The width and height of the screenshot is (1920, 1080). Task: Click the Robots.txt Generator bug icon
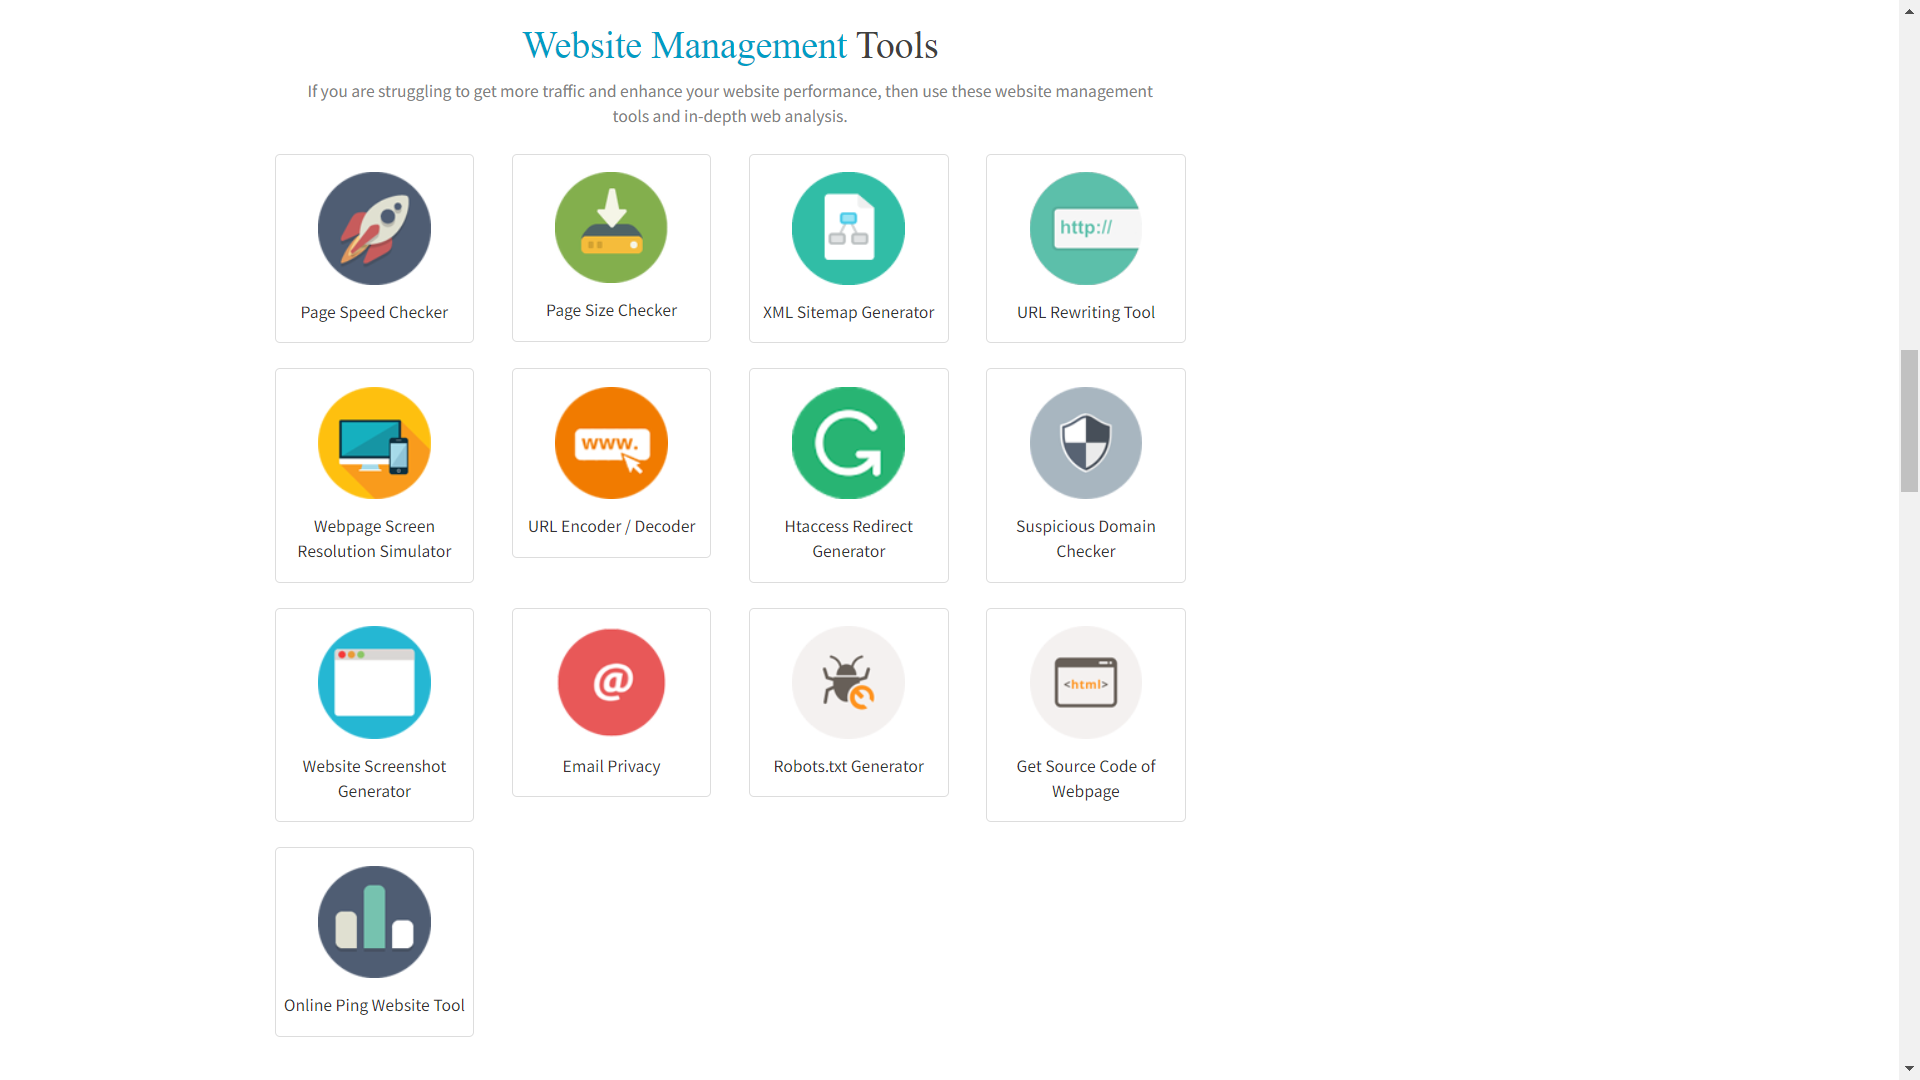[x=848, y=683]
